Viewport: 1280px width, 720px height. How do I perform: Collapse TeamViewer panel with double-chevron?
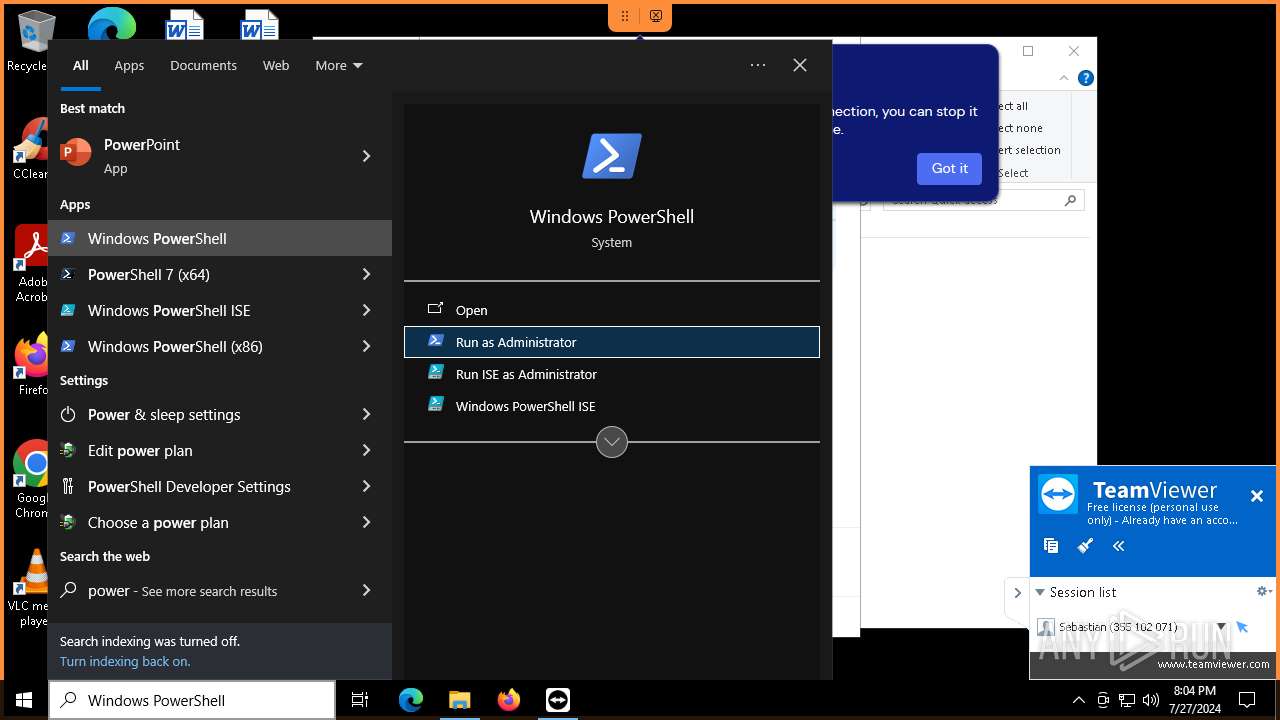[1119, 545]
